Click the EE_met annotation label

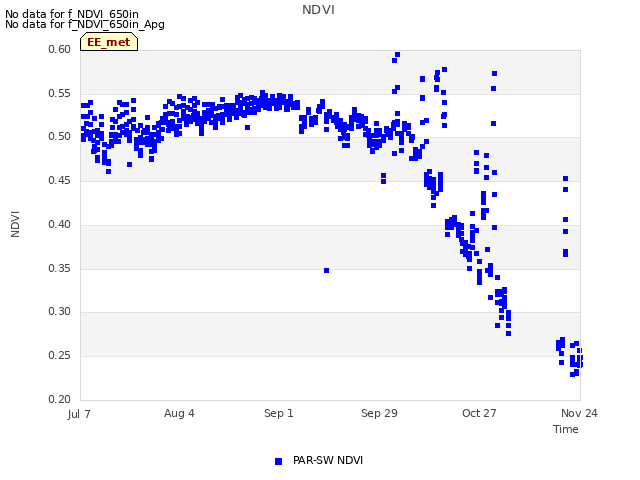click(x=109, y=42)
